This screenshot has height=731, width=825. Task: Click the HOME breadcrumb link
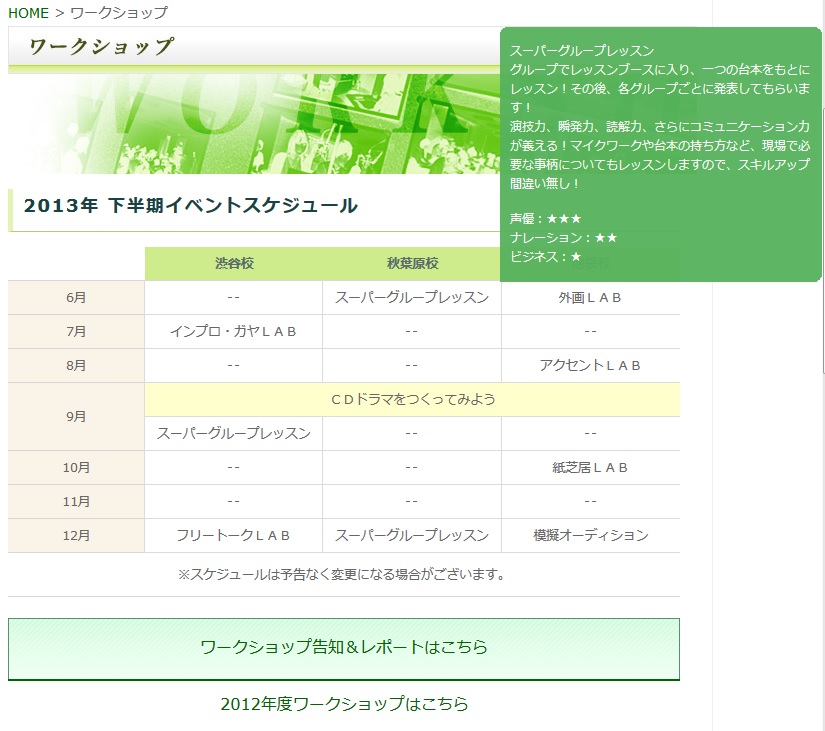click(x=28, y=13)
